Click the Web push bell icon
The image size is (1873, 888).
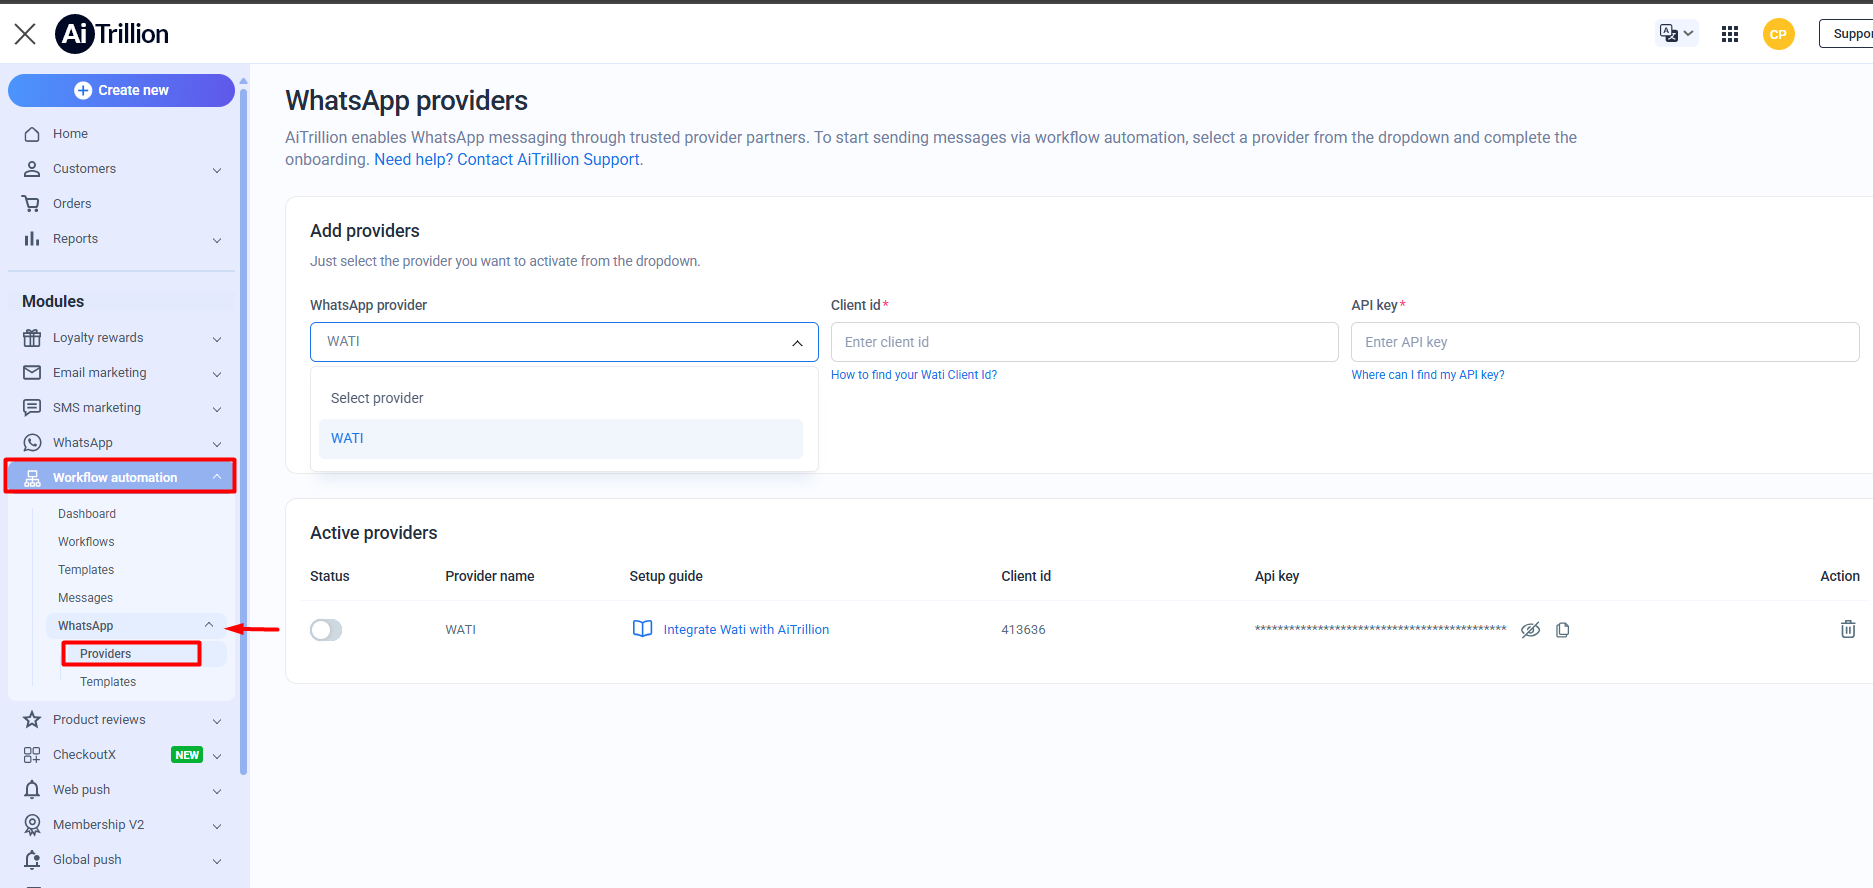pos(32,790)
